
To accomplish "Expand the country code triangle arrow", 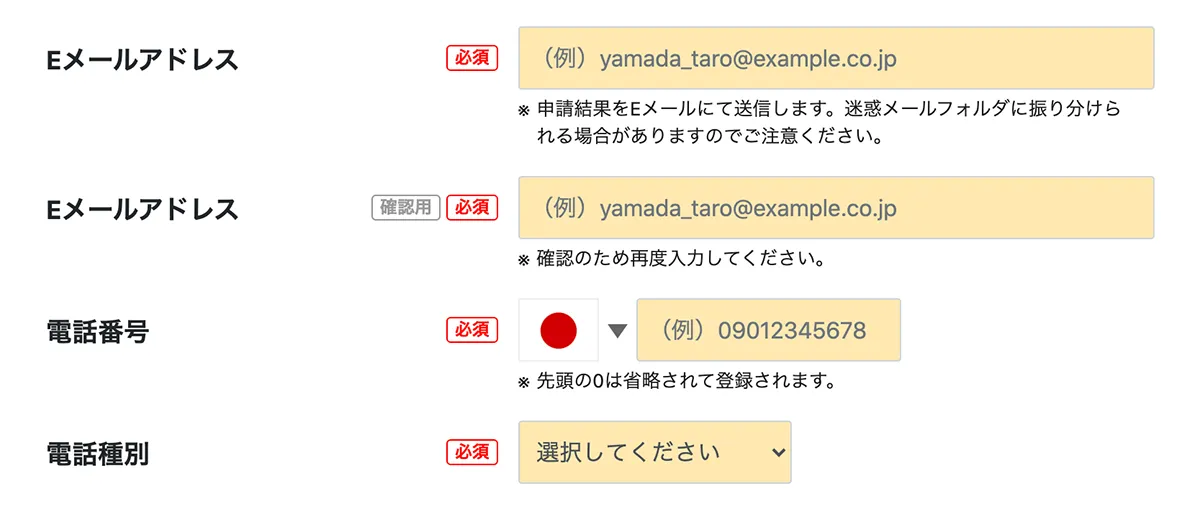I will click(x=618, y=331).
